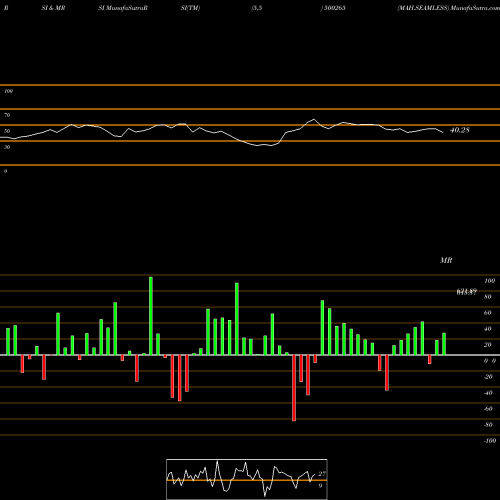Click the 50 level label on the RSI axis
This screenshot has width=500, height=500.
[7, 131]
